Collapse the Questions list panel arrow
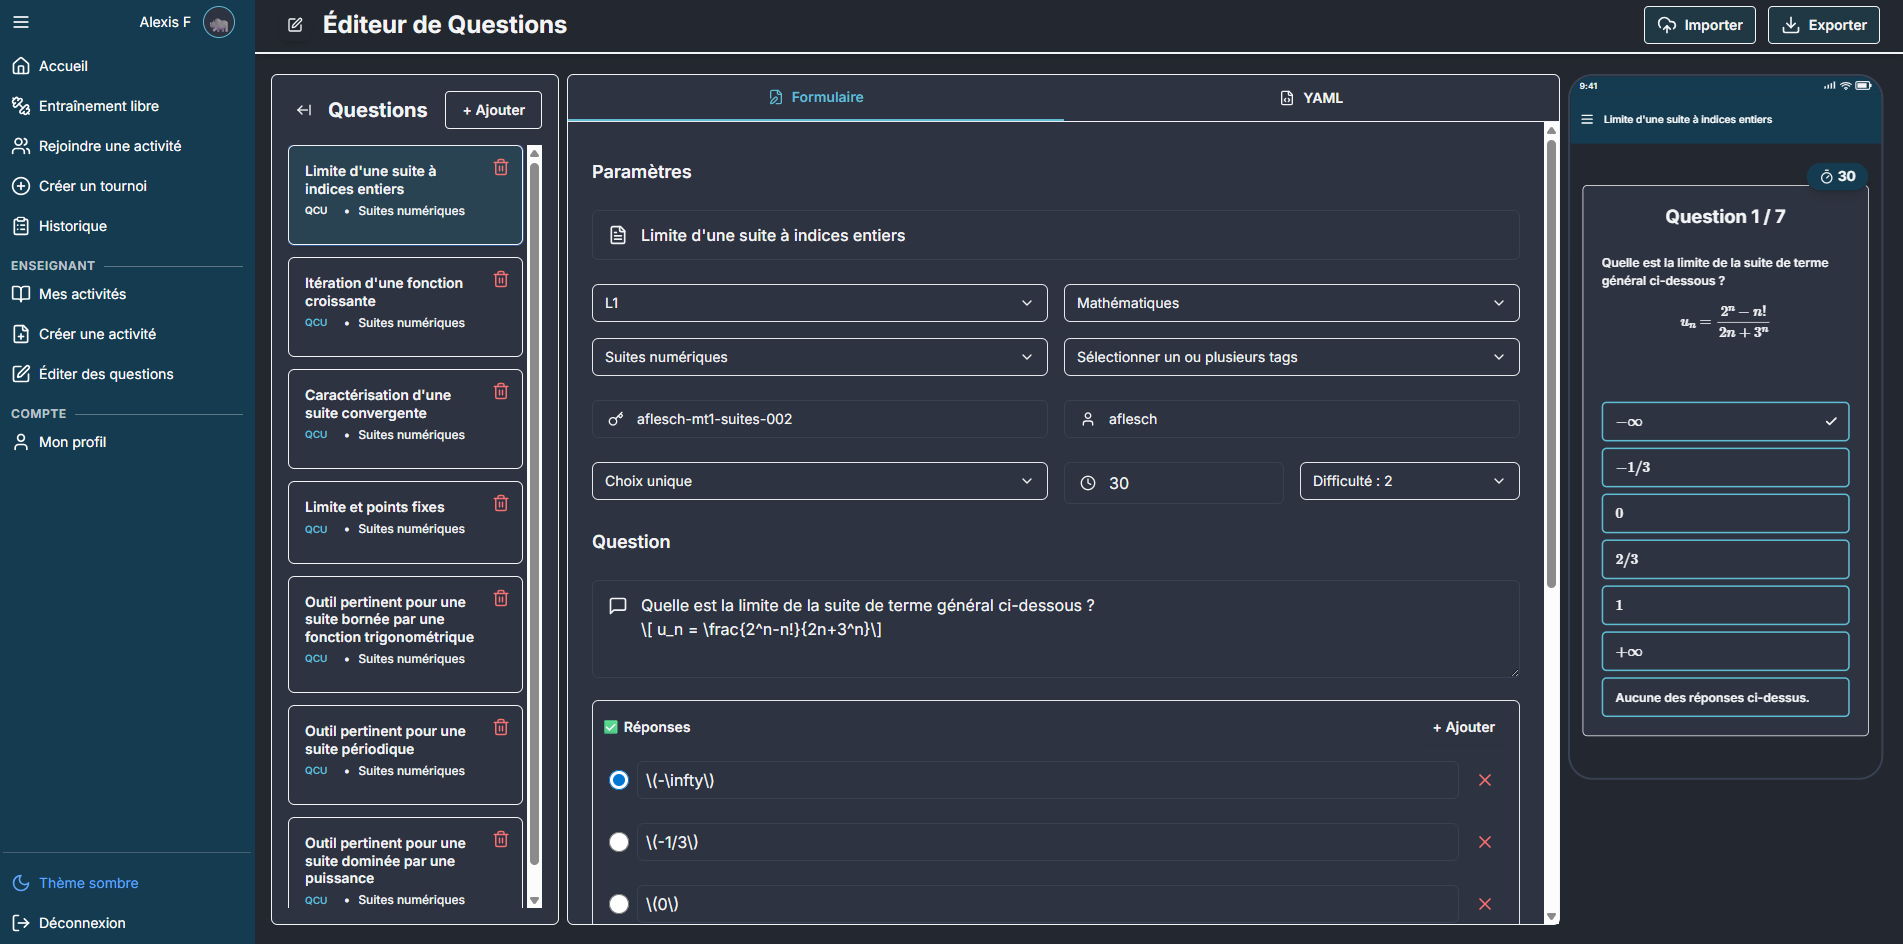The image size is (1903, 944). [304, 110]
